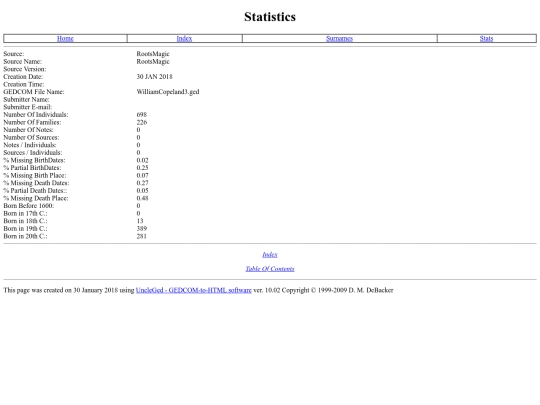Click the 'Creation Time:' label
This screenshot has width=540, height=405.
24,84
